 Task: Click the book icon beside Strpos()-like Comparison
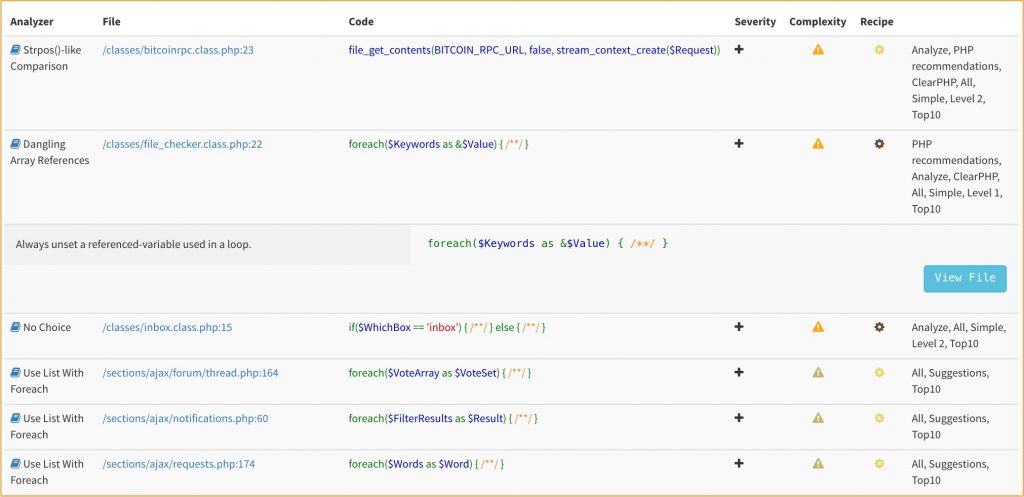[x=16, y=50]
